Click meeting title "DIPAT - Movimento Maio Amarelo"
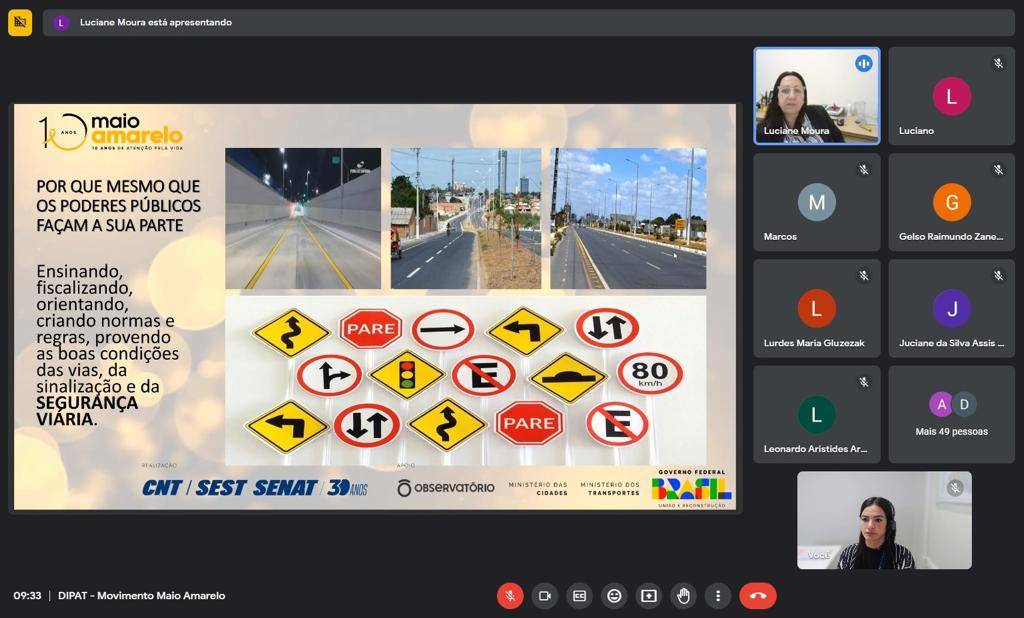This screenshot has height=618, width=1024. point(142,596)
